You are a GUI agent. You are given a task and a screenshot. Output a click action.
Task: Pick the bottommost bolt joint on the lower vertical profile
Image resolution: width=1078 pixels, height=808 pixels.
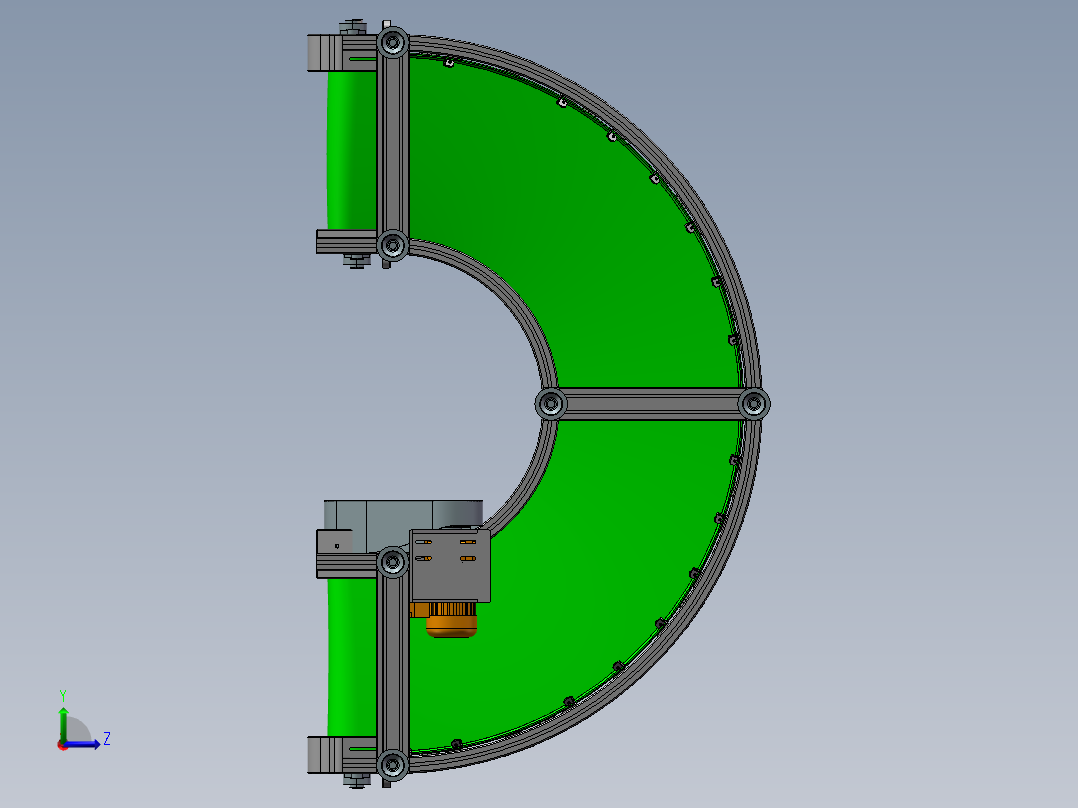pyautogui.click(x=393, y=764)
